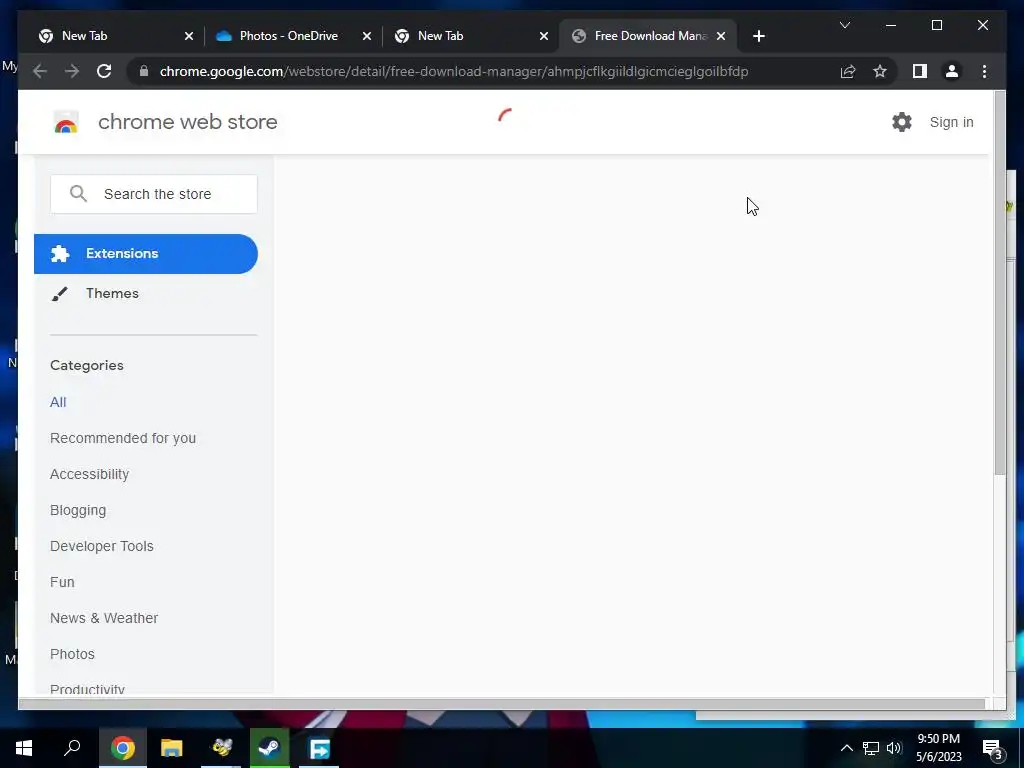
Task: Close the second New Tab
Action: coord(544,37)
